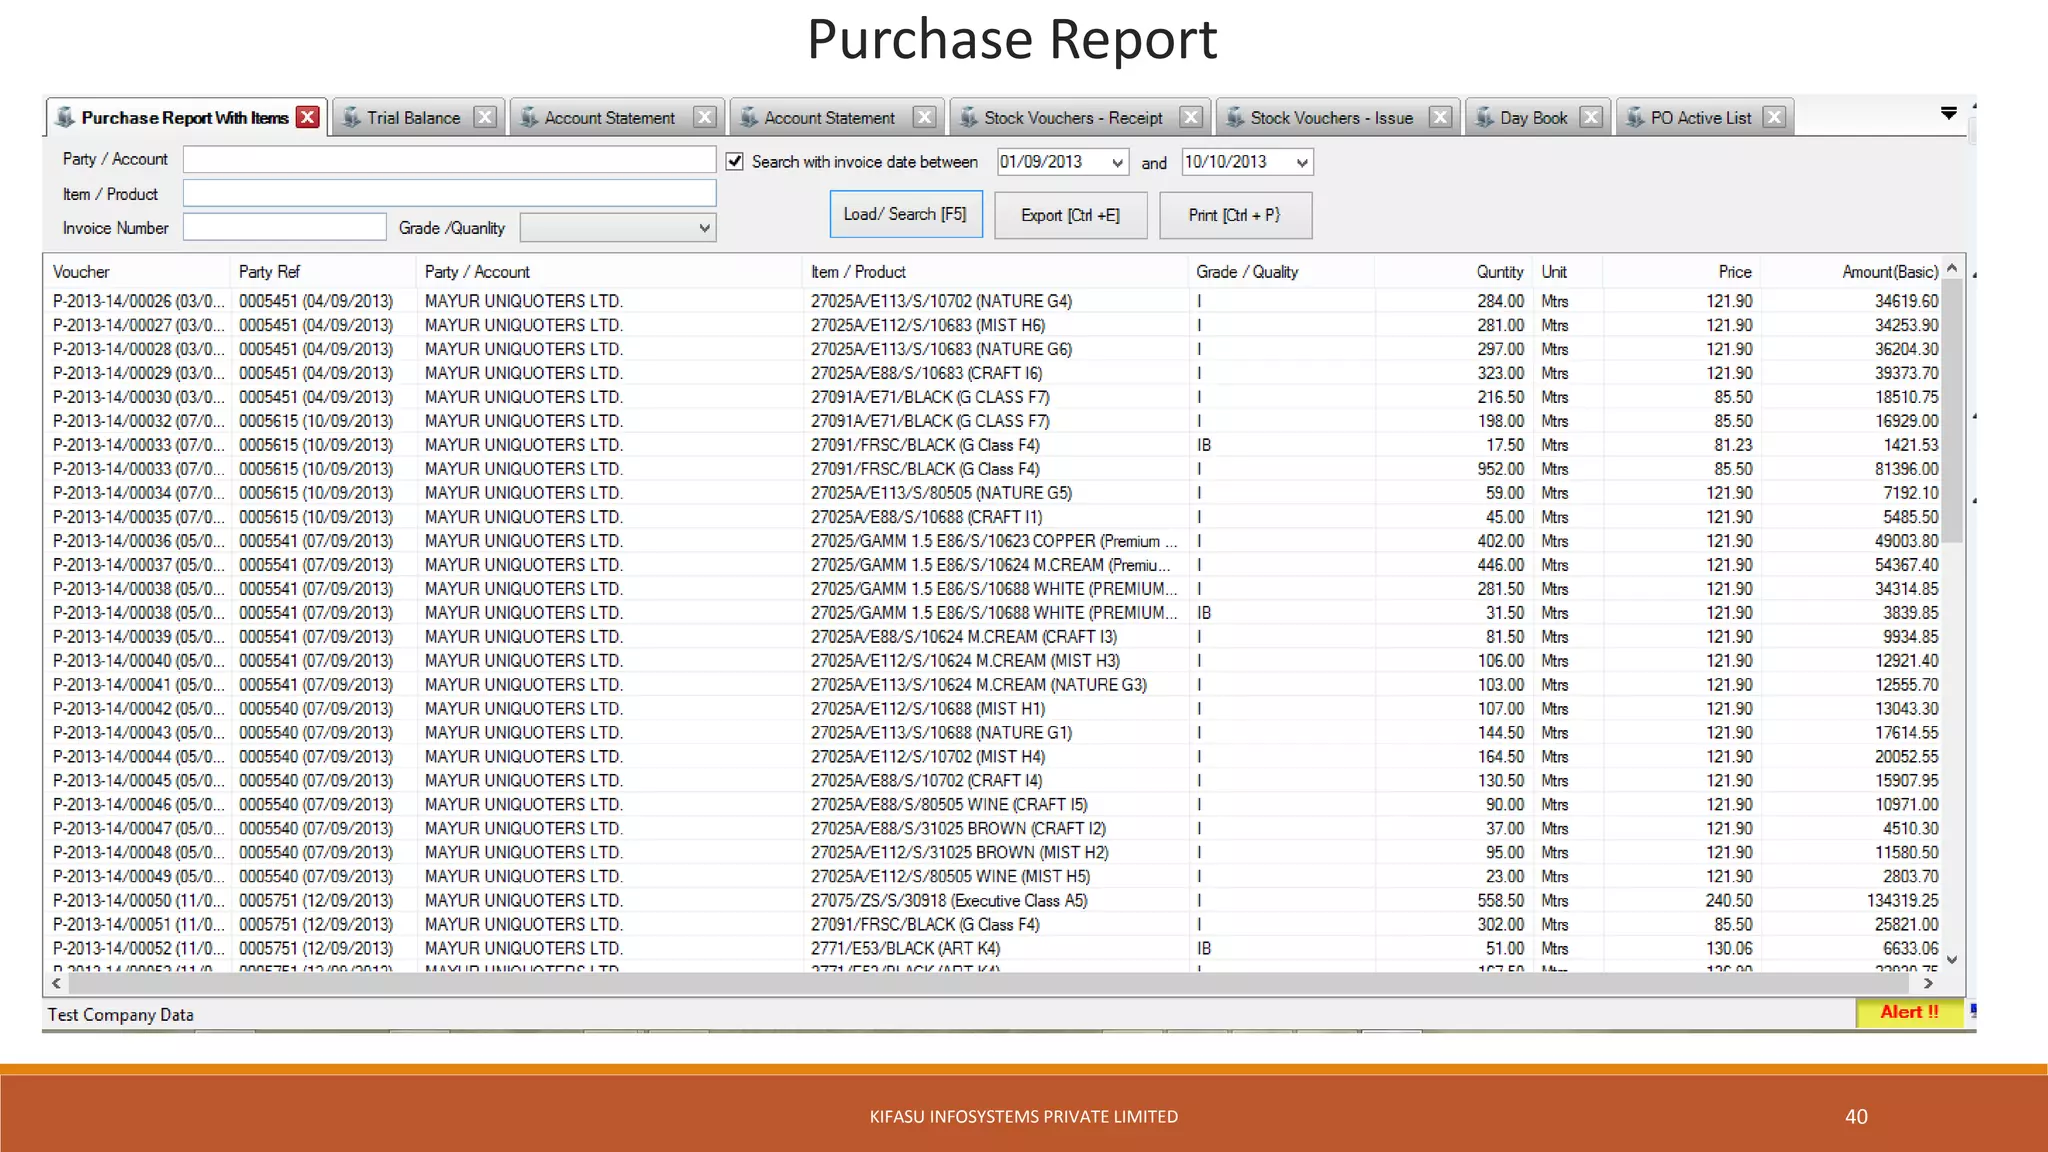Focus the Invoice Number input field
The height and width of the screenshot is (1152, 2048).
pyautogui.click(x=284, y=227)
